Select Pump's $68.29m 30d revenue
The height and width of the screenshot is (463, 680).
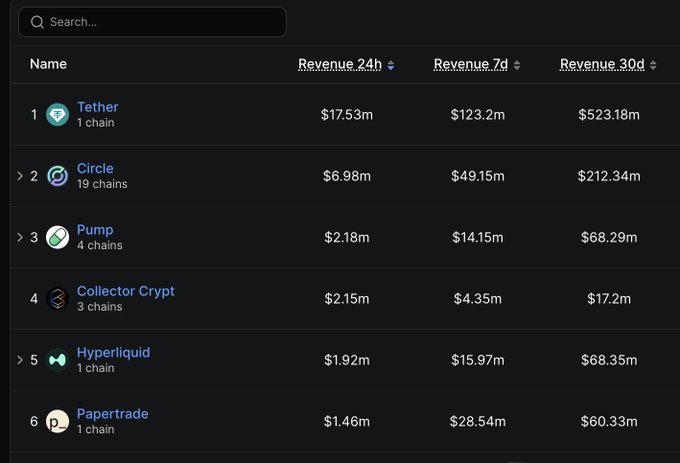tap(609, 237)
